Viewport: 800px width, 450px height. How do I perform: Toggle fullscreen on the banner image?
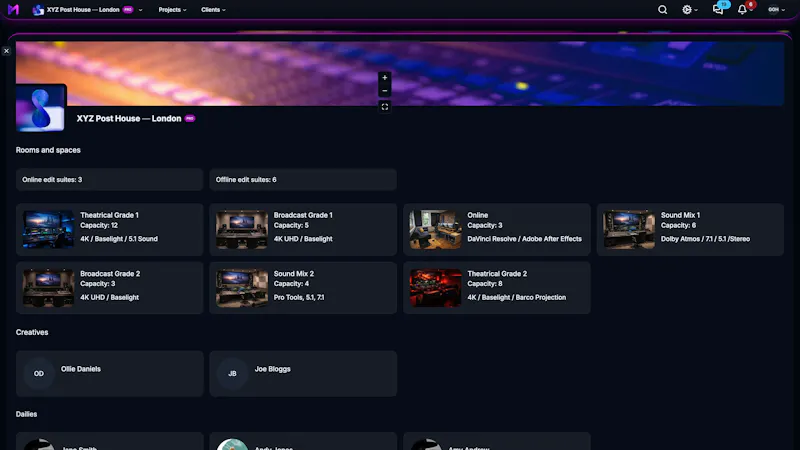pos(385,107)
